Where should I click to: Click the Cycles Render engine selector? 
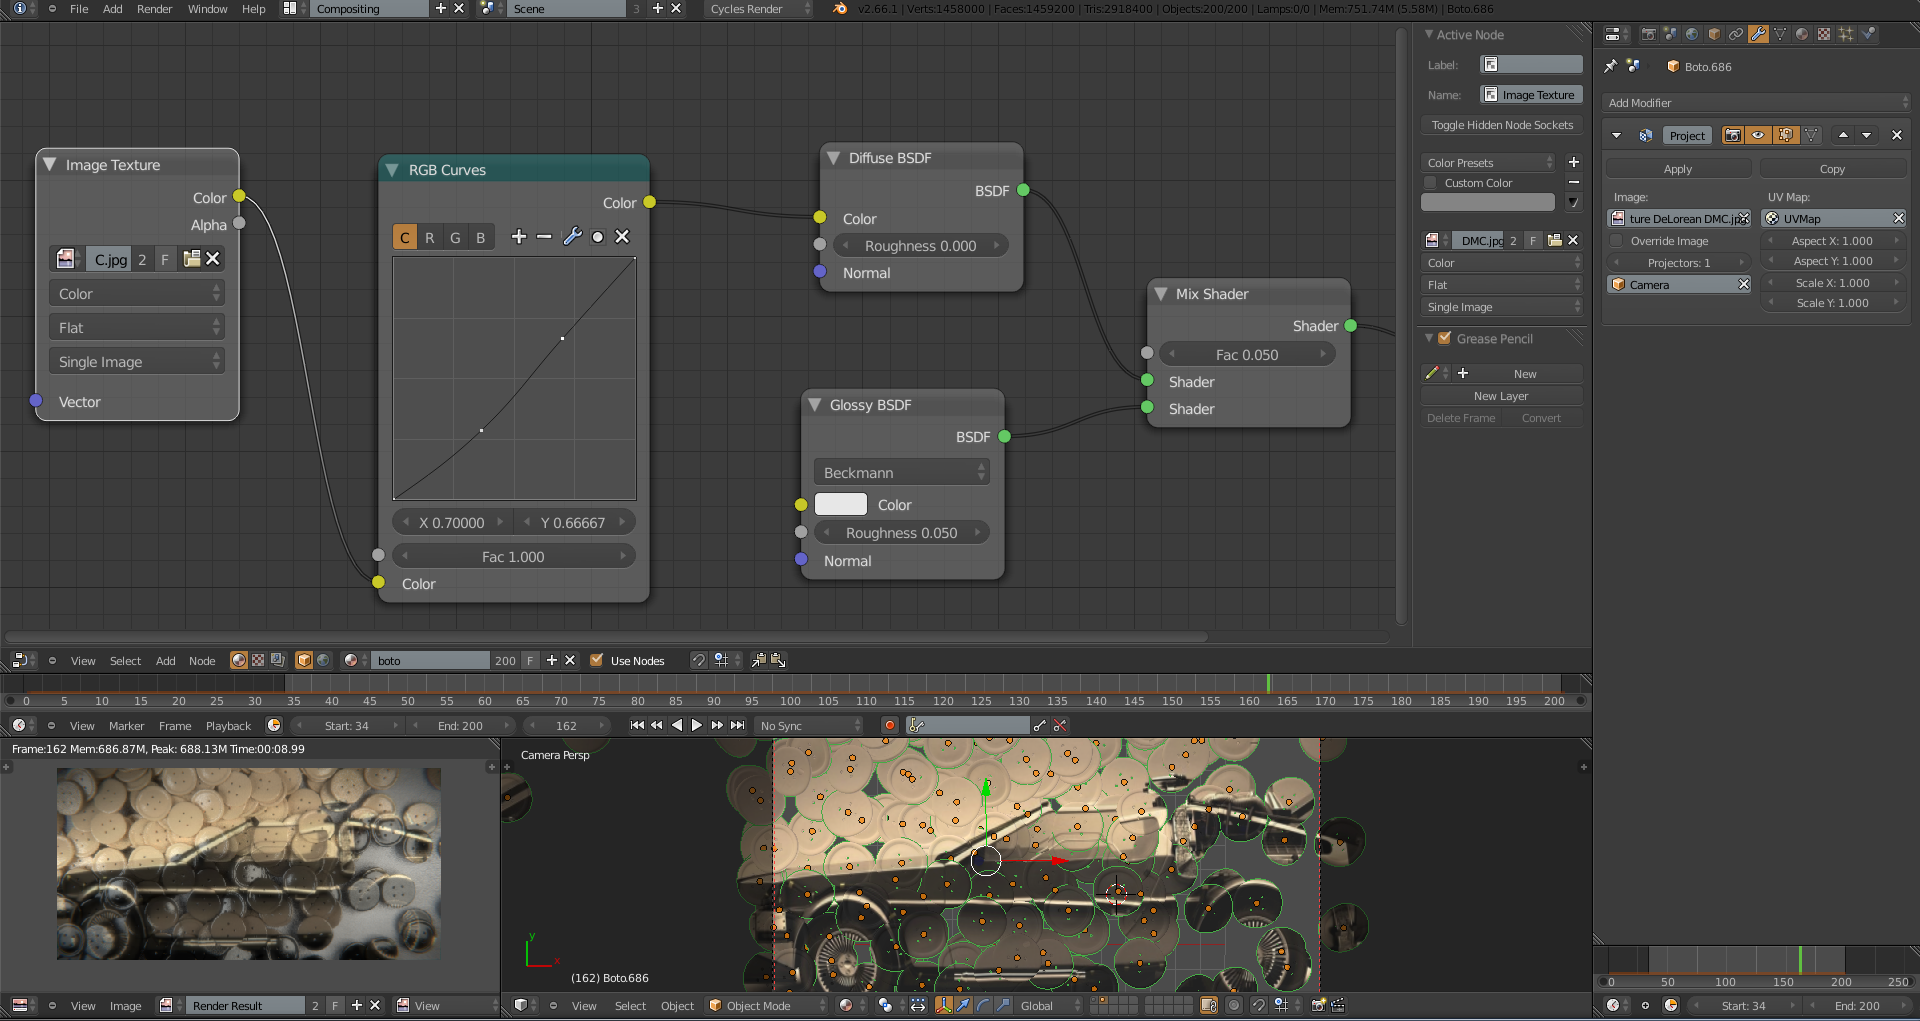[x=758, y=9]
